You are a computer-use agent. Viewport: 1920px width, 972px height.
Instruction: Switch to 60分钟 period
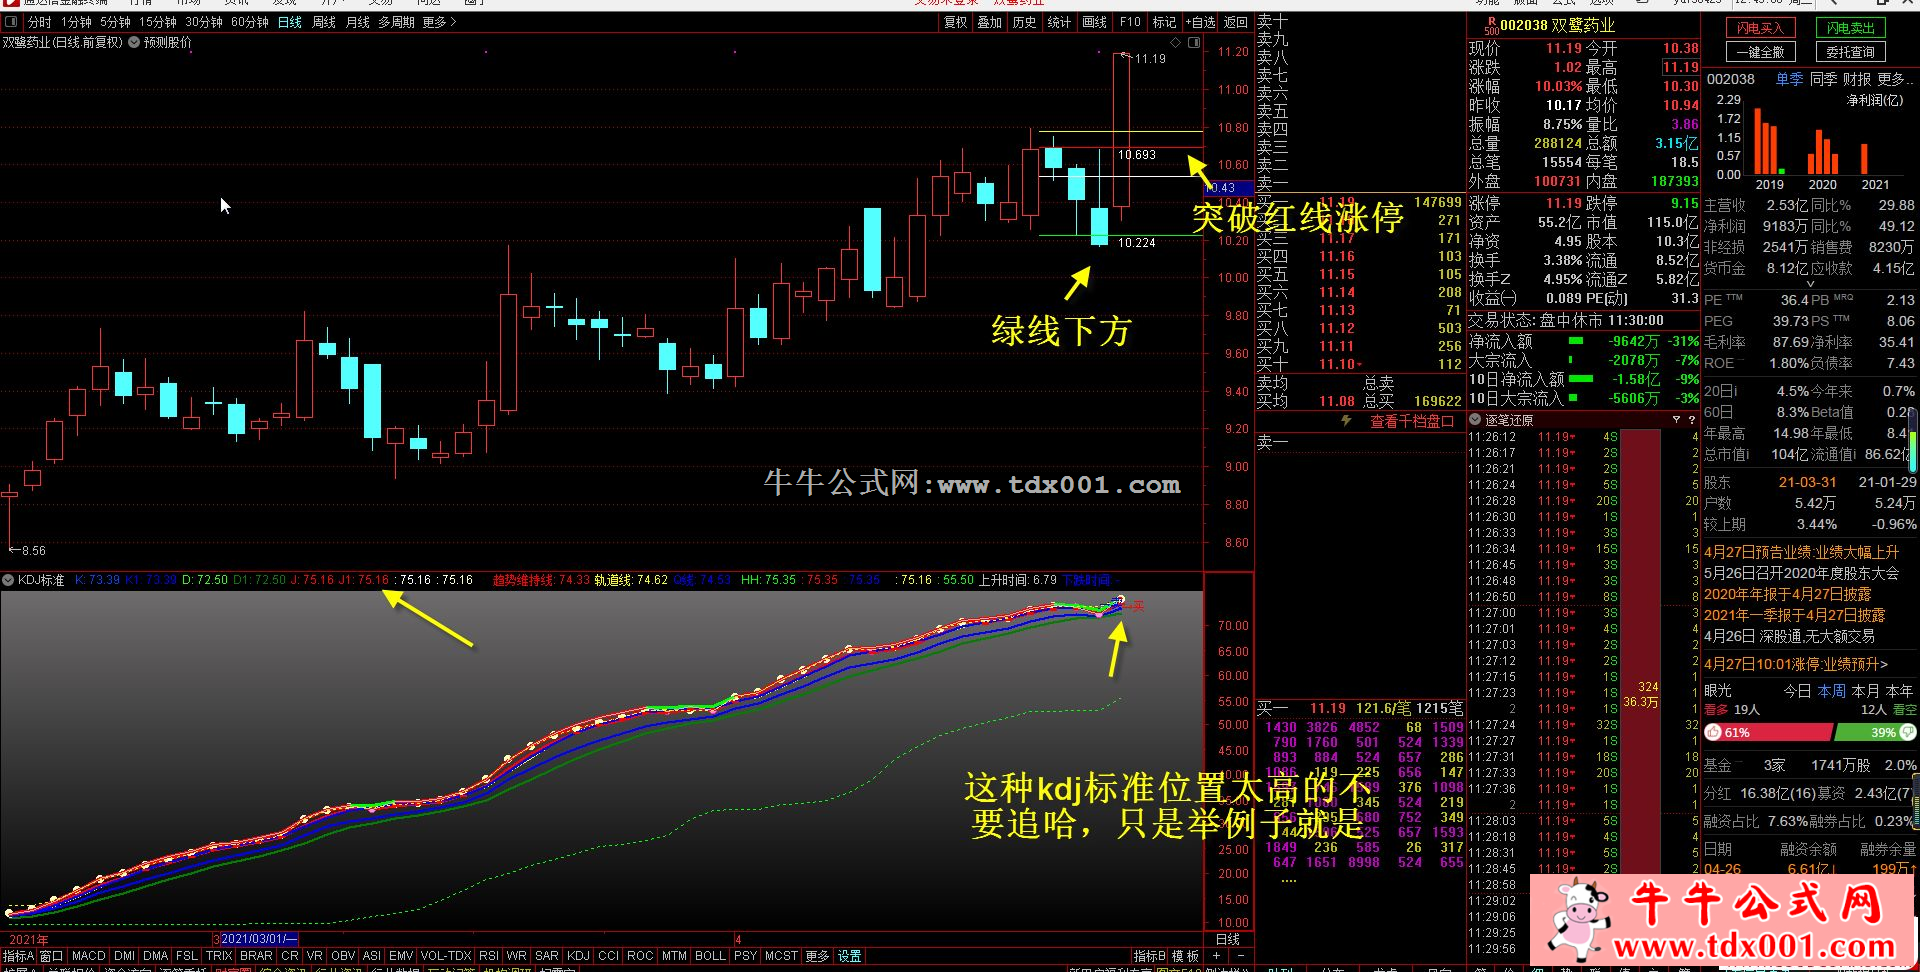[x=250, y=22]
